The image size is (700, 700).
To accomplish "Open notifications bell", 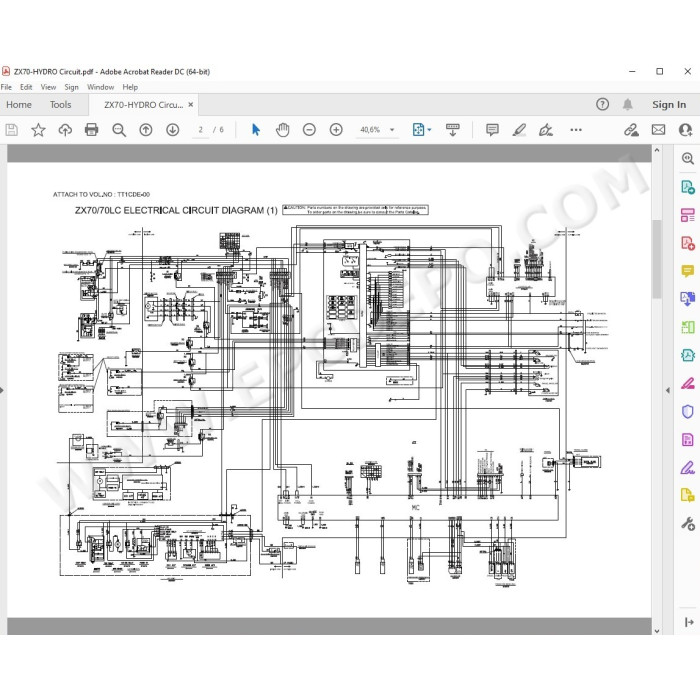I will [627, 104].
